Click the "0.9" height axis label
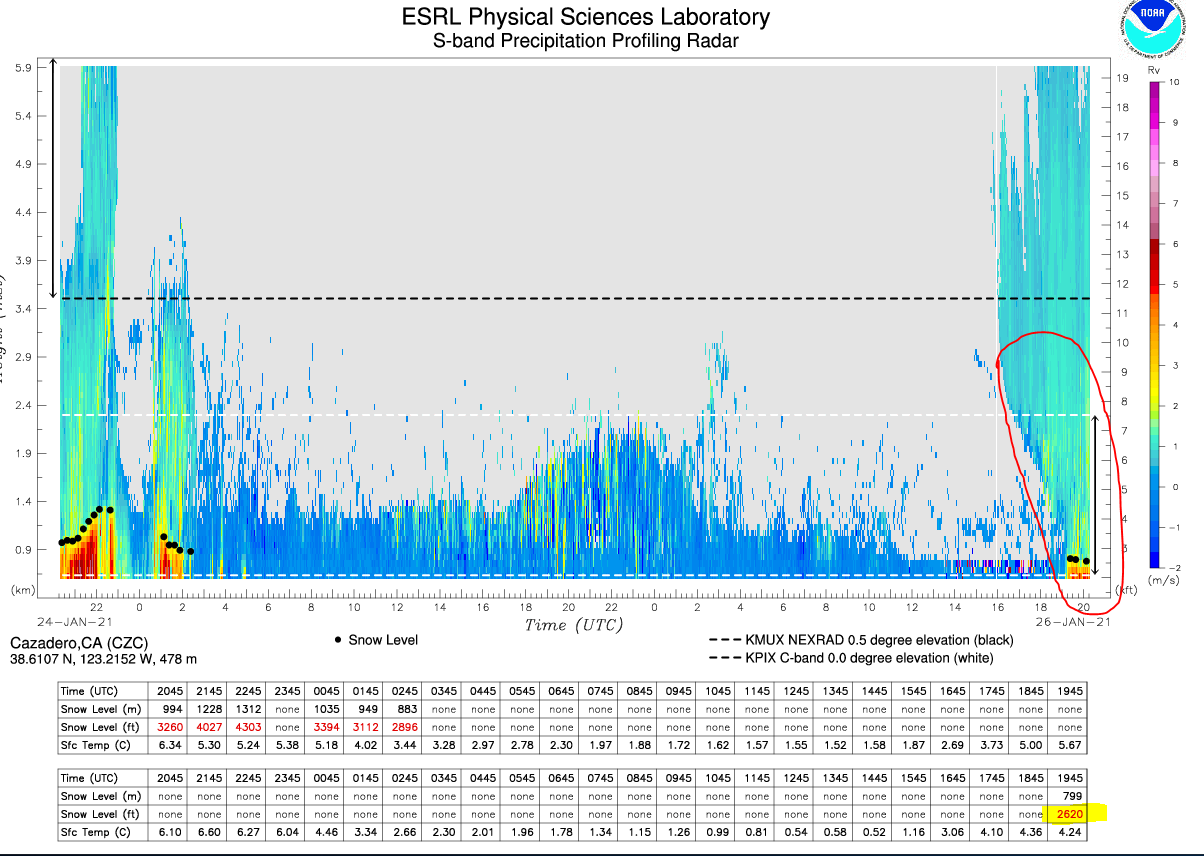Viewport: 1204px width, 856px height. pyautogui.click(x=24, y=550)
